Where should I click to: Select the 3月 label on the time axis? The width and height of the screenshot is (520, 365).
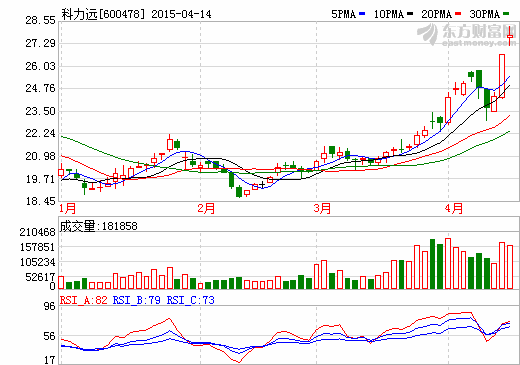pos(322,209)
